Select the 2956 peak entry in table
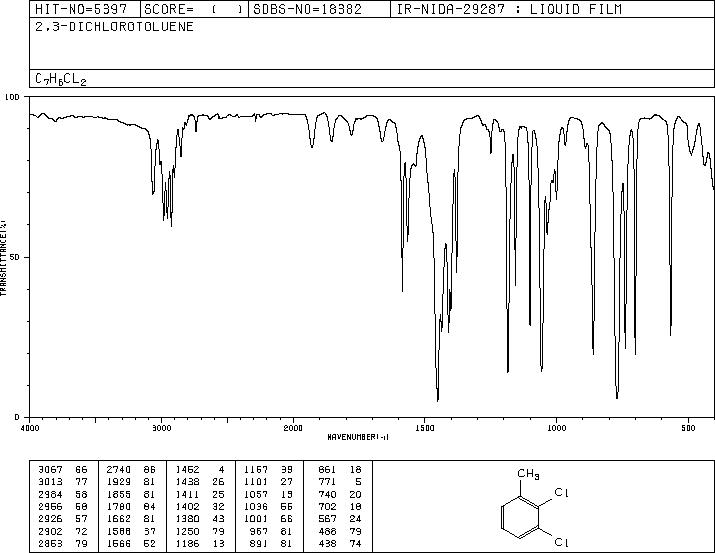This screenshot has height=553, width=715. point(63,506)
